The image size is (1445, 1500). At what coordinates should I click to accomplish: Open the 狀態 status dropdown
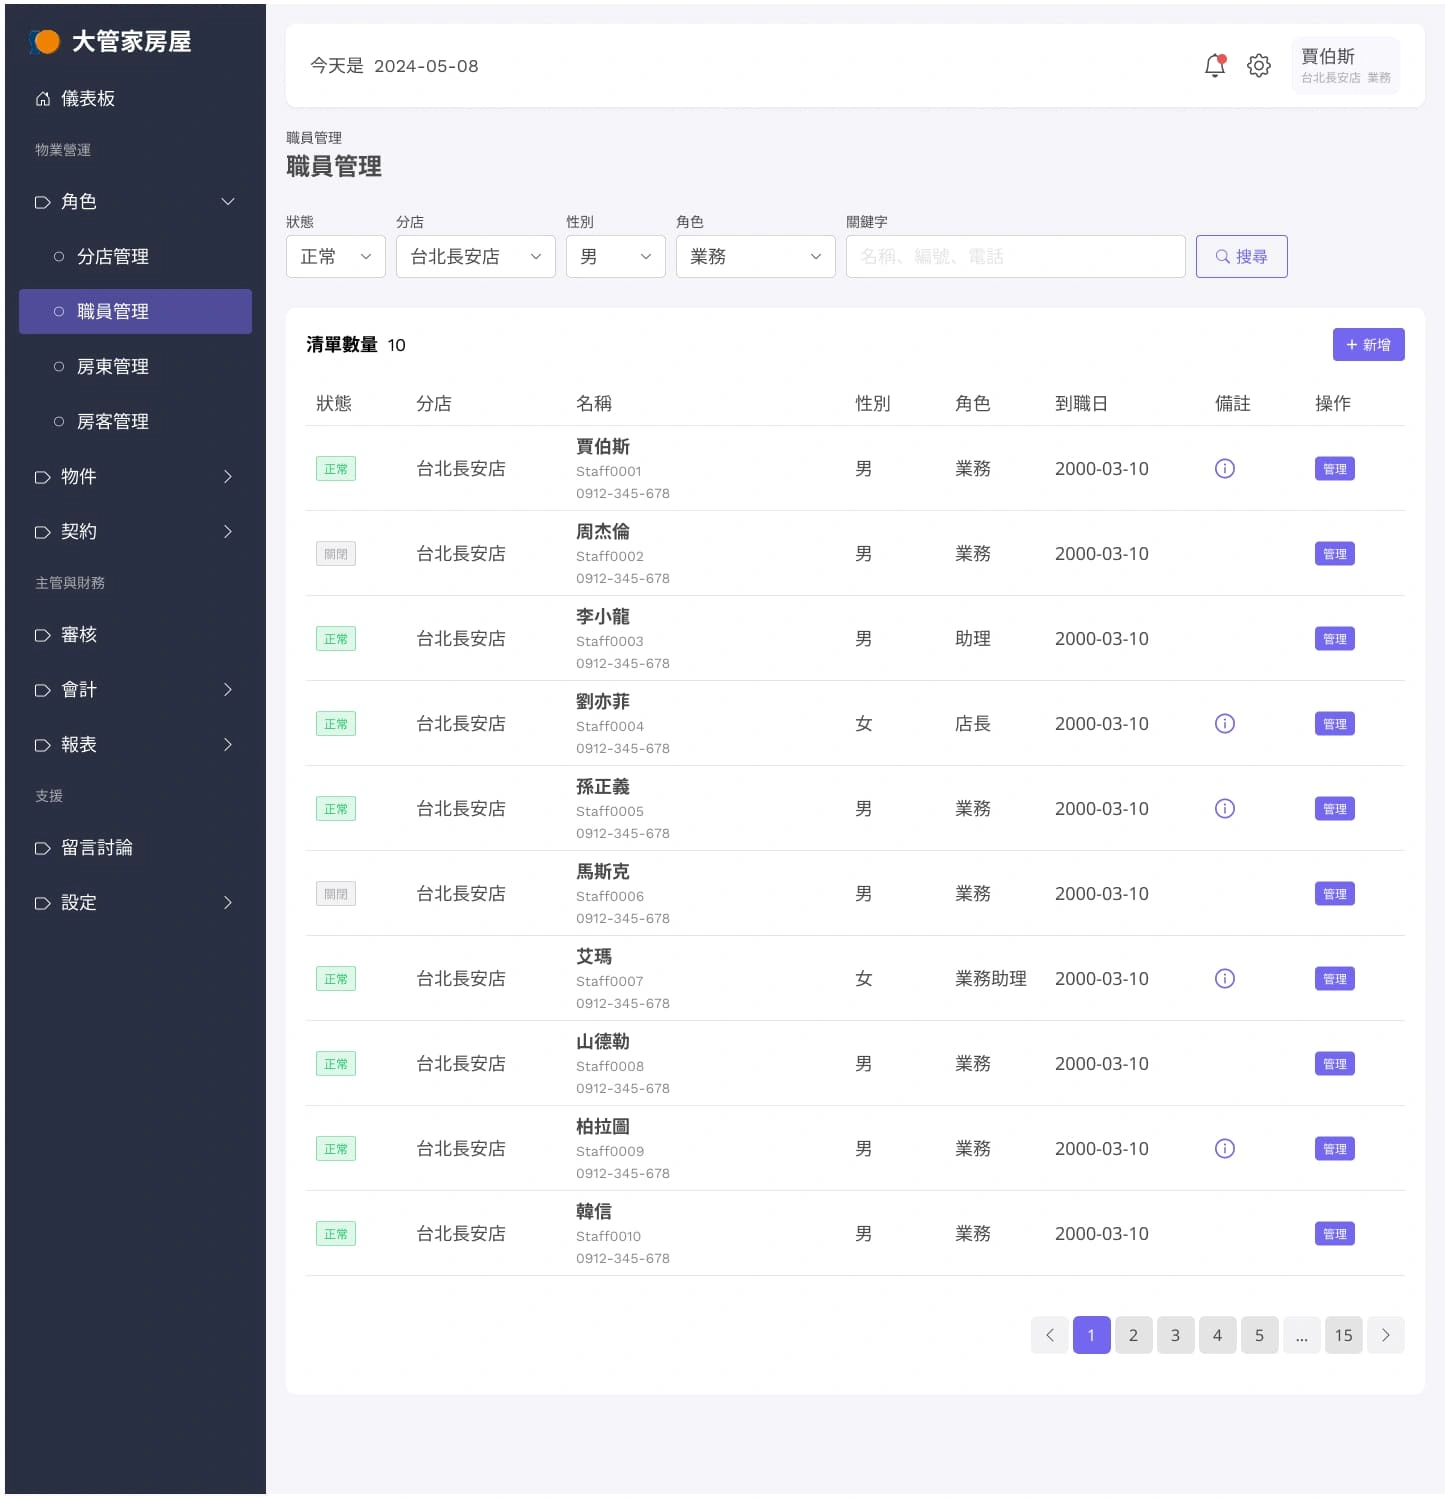pos(335,256)
